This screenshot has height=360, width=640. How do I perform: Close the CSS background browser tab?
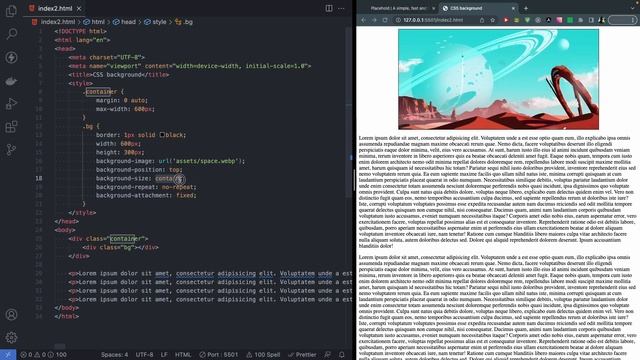513,8
